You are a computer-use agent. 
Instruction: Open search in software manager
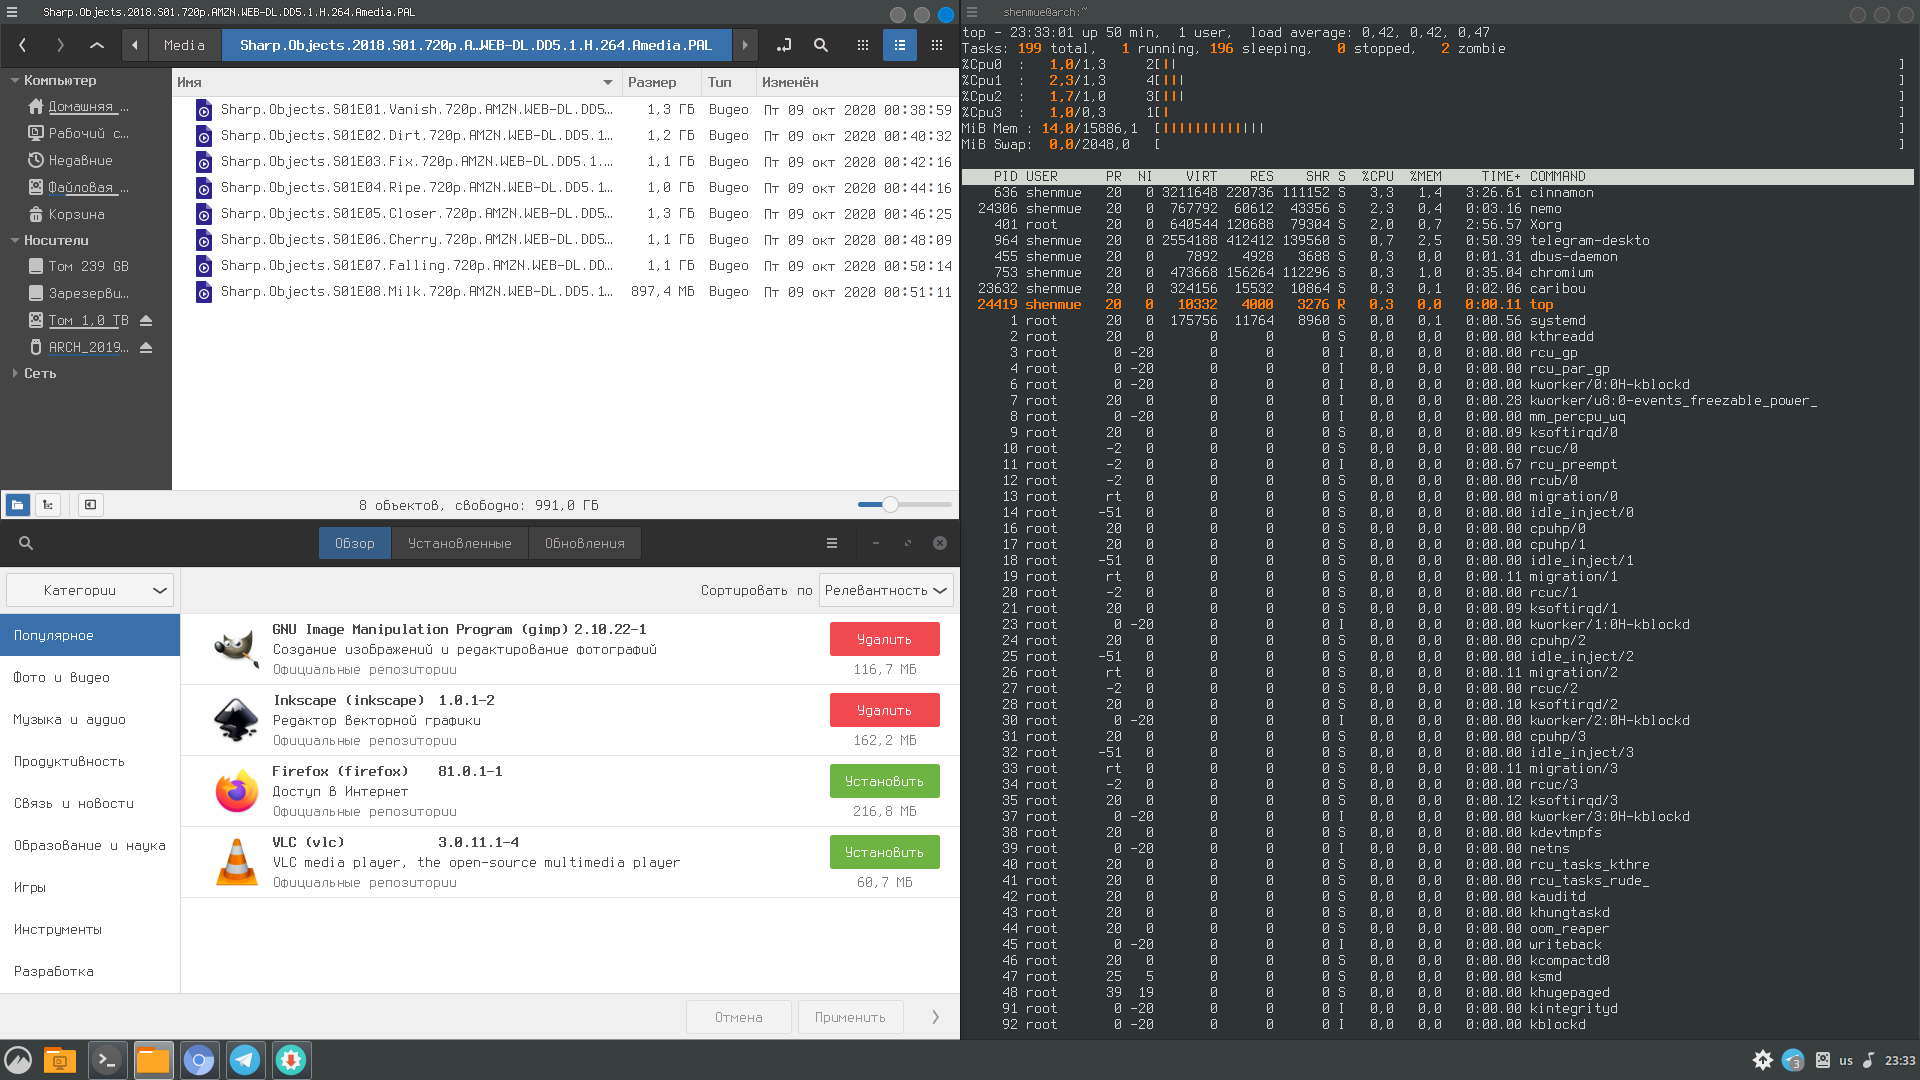pos(26,544)
